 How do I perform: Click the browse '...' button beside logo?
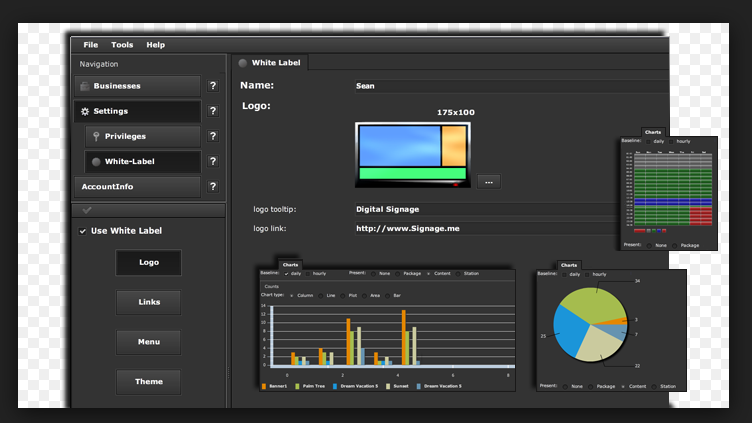click(489, 182)
